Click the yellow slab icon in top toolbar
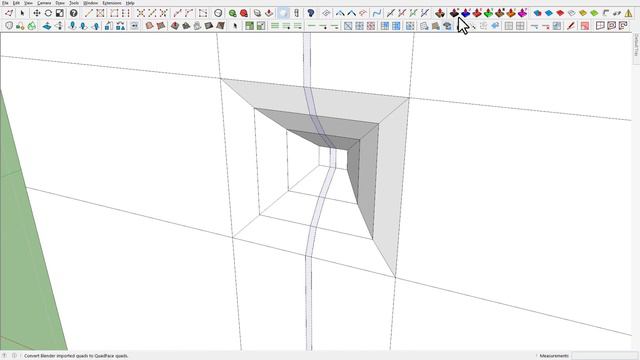The image size is (640, 360). [583, 13]
